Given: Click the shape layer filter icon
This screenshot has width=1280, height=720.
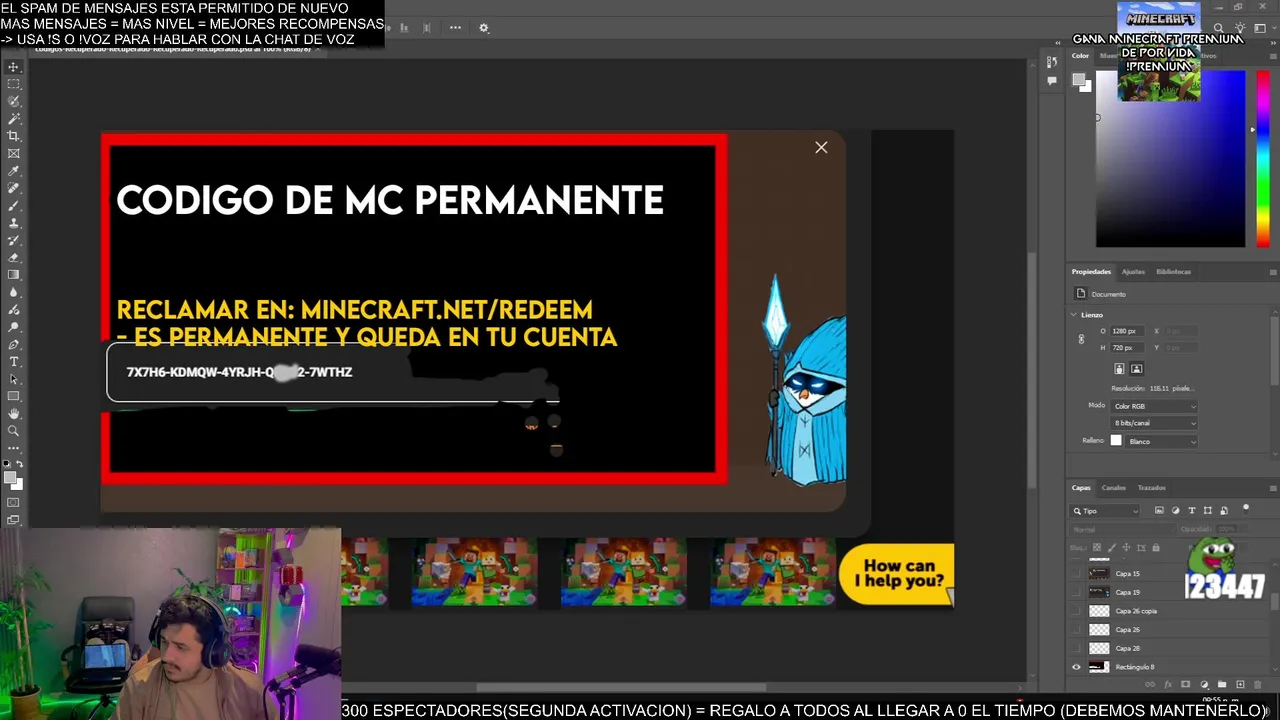Looking at the screenshot, I should 1208,510.
